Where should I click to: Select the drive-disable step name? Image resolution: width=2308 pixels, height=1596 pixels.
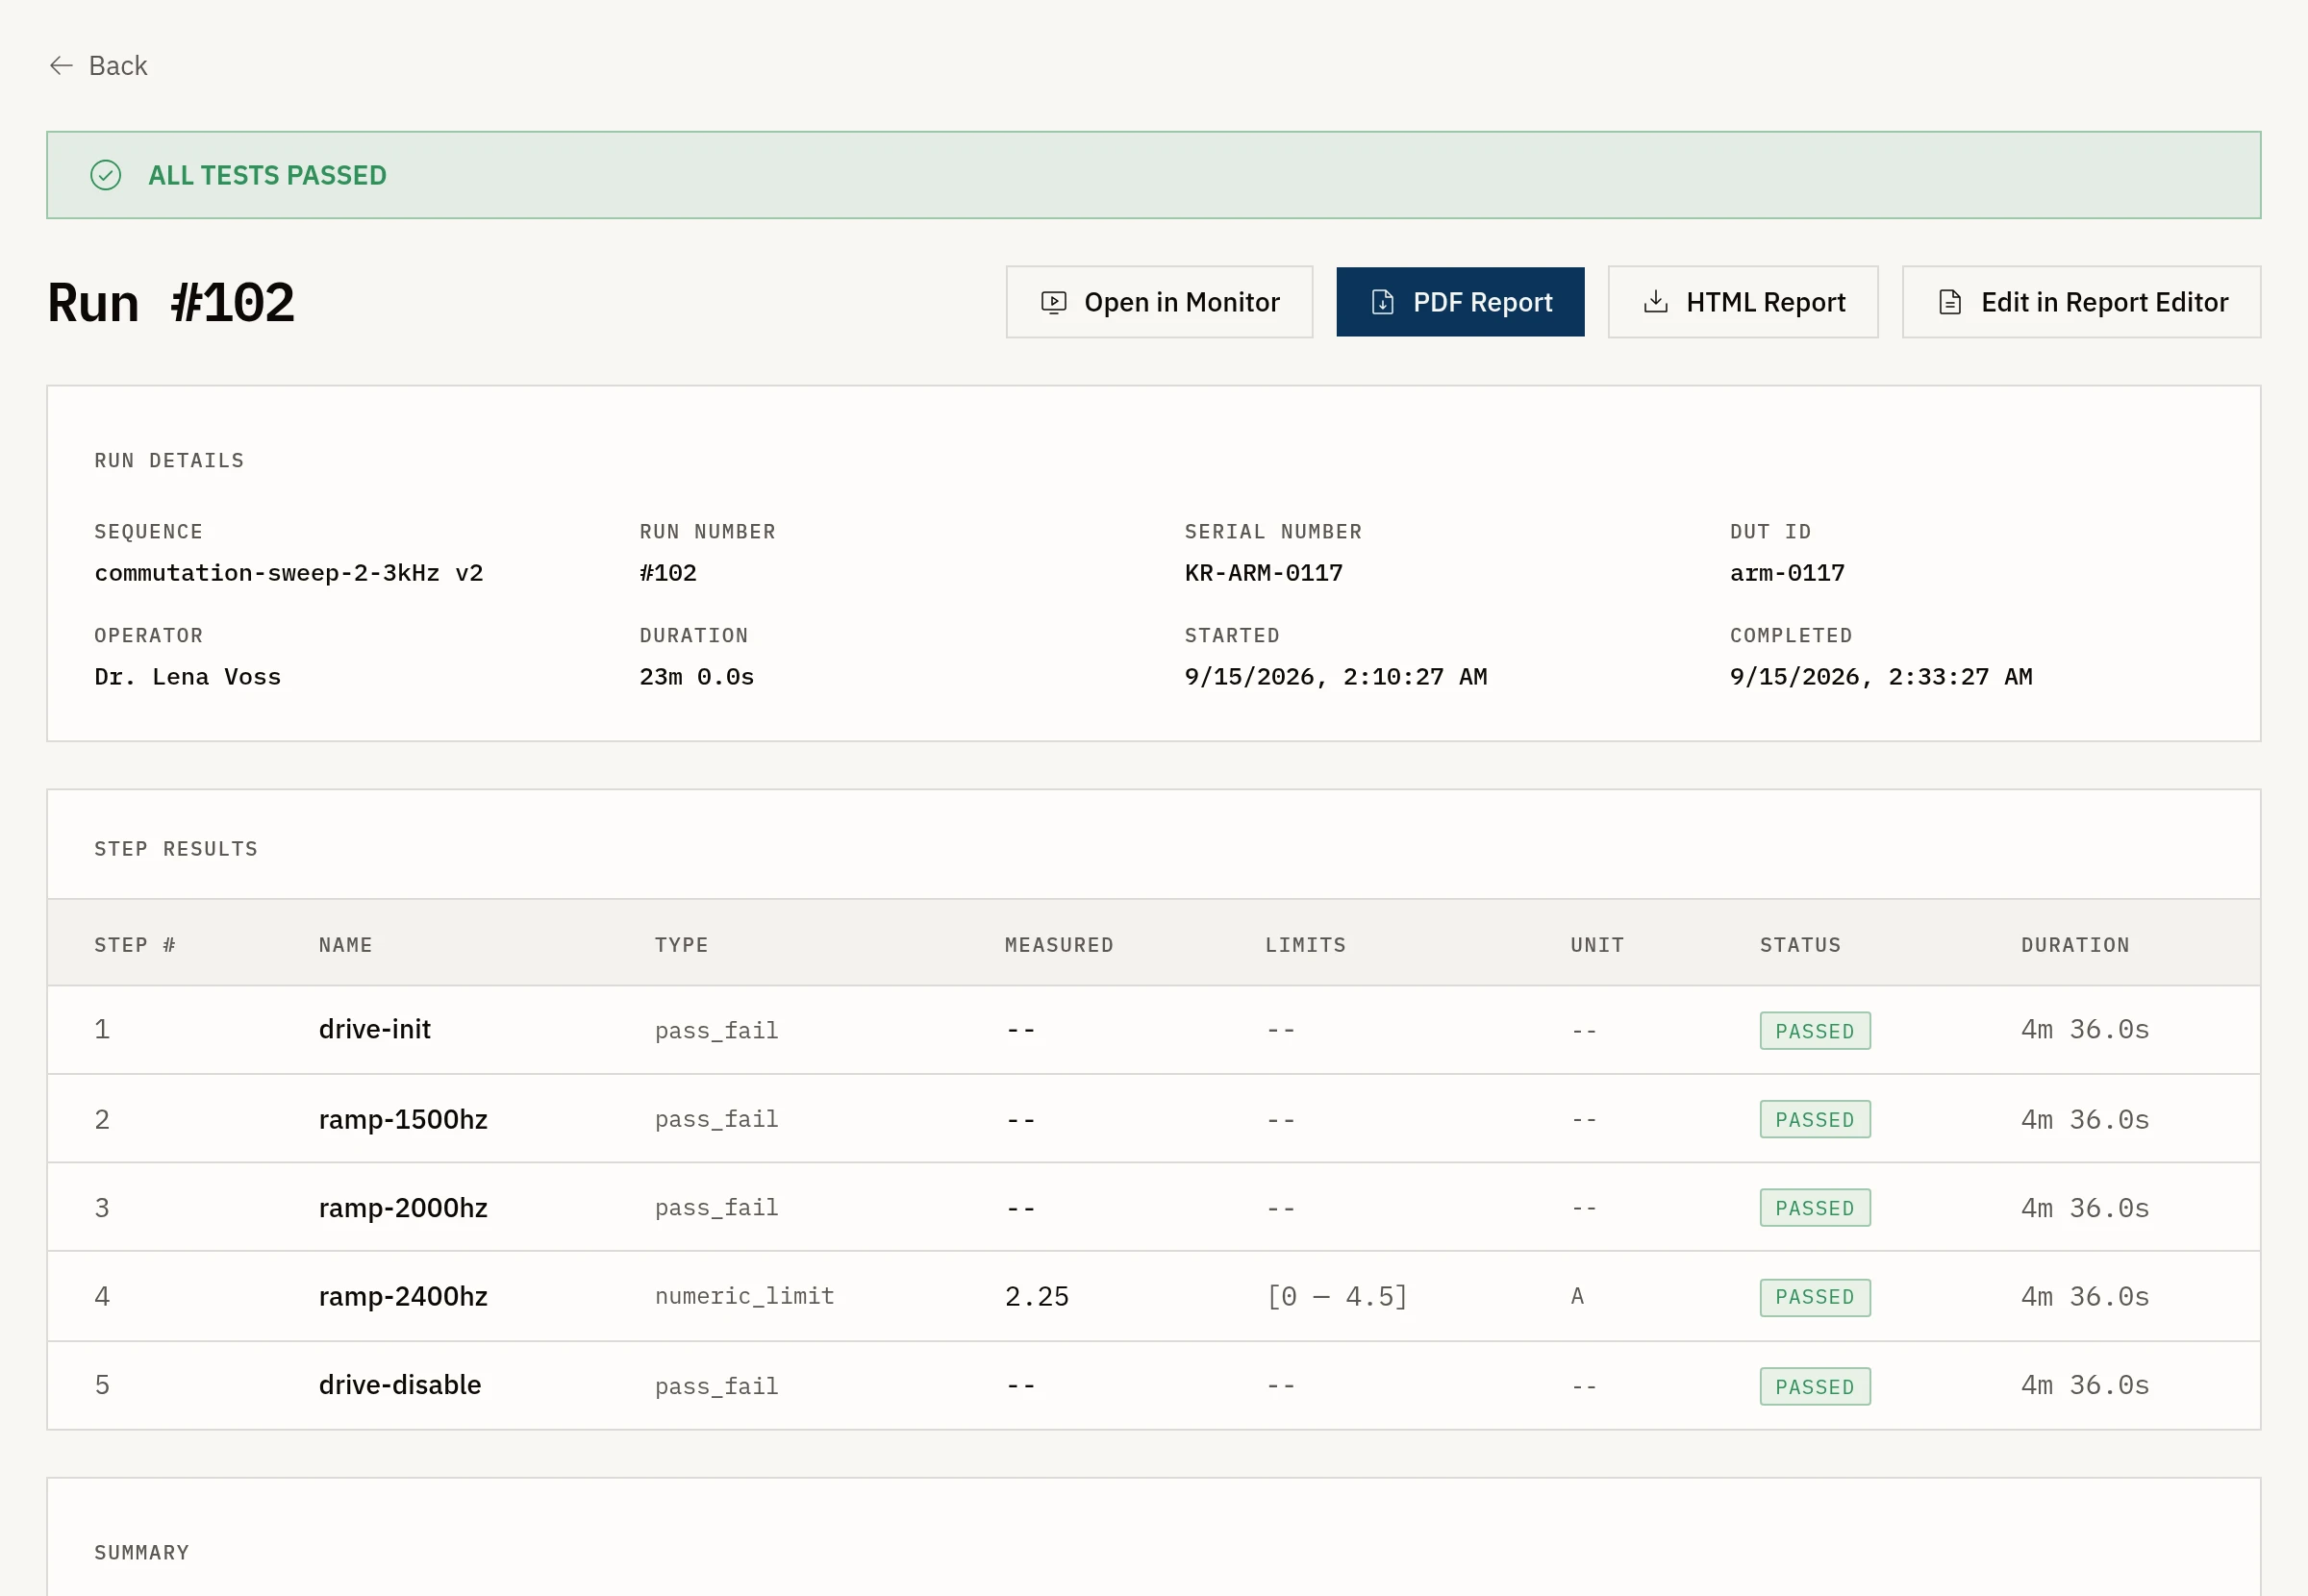click(400, 1385)
